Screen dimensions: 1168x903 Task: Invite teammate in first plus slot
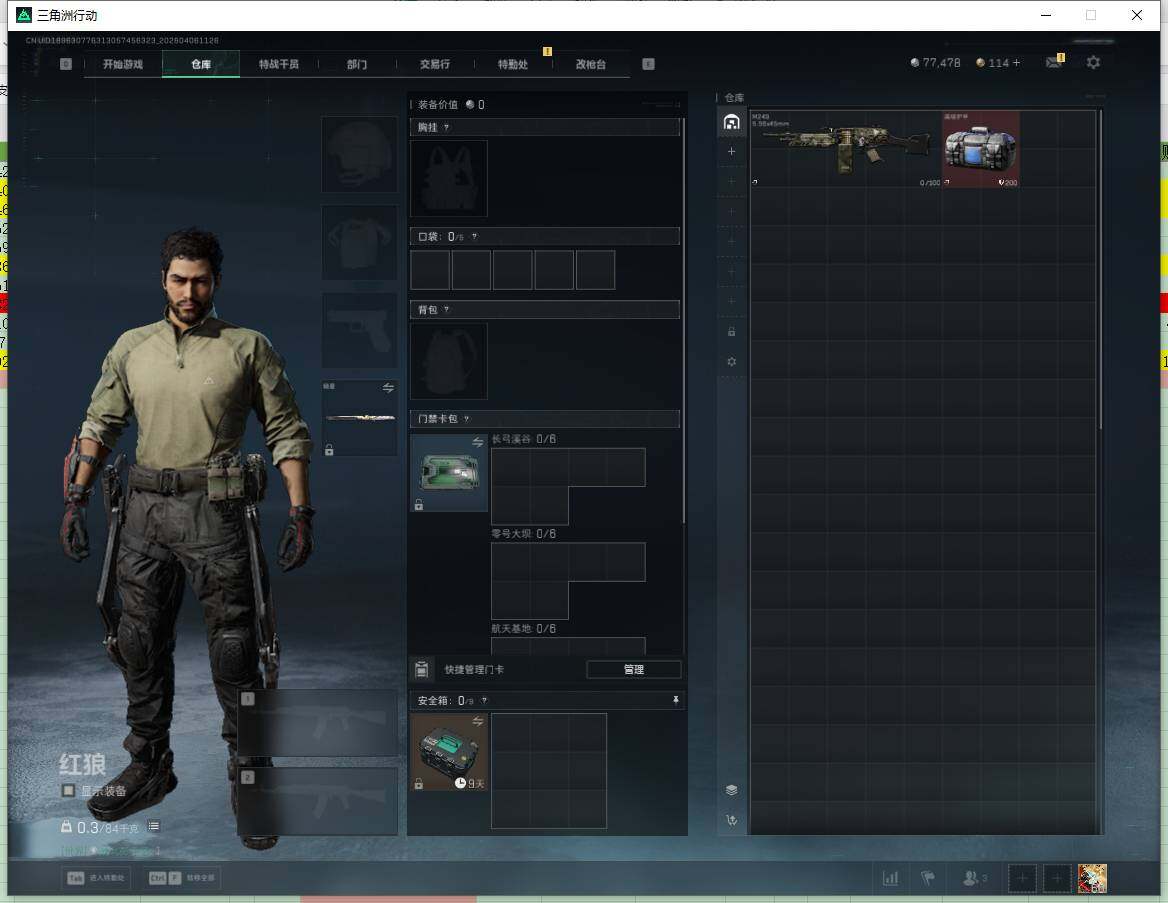pos(1022,878)
